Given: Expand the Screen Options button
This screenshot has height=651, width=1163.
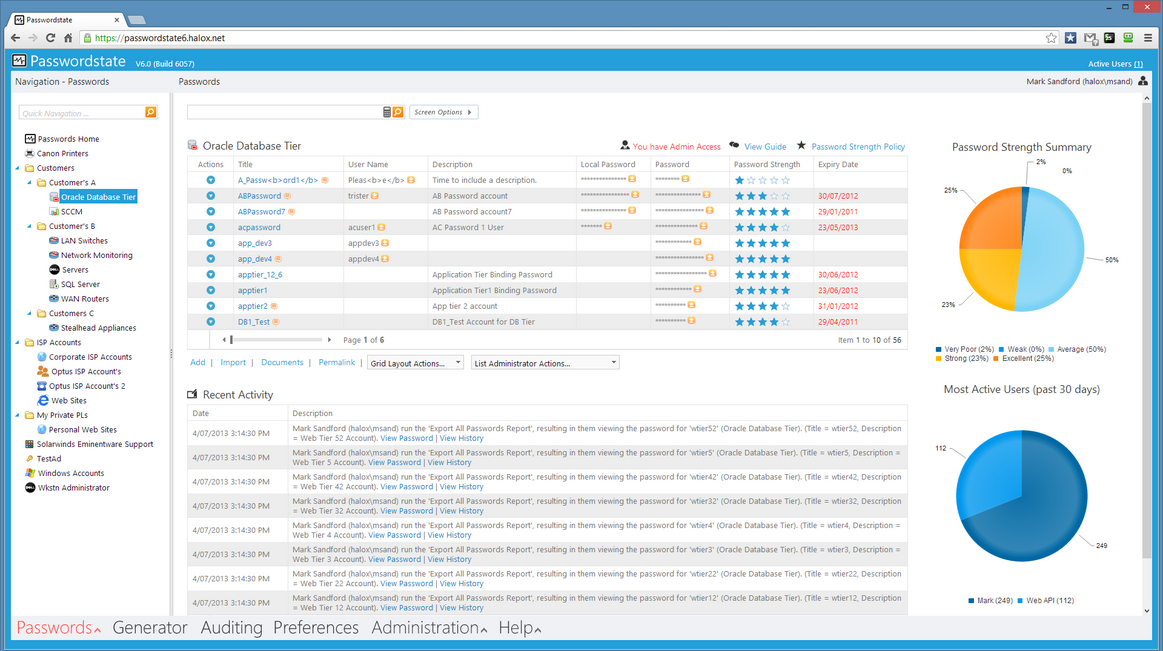Looking at the screenshot, I should click(x=444, y=112).
